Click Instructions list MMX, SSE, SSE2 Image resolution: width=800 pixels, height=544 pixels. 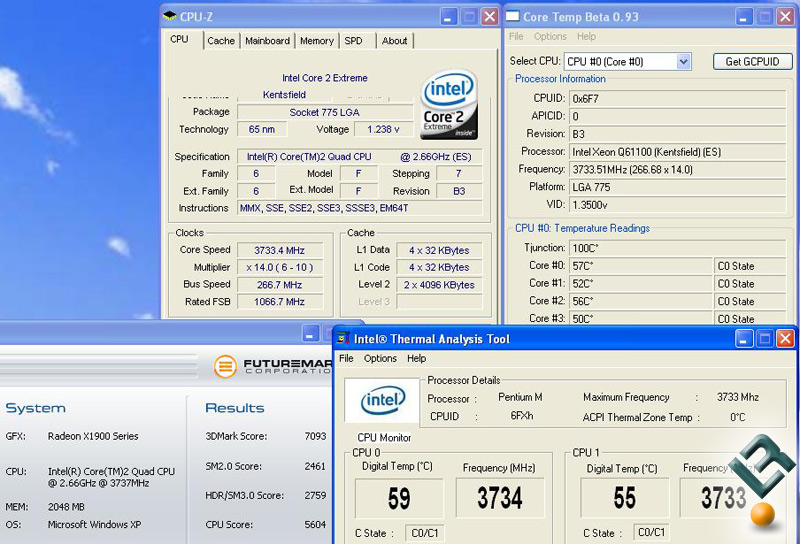click(x=360, y=208)
